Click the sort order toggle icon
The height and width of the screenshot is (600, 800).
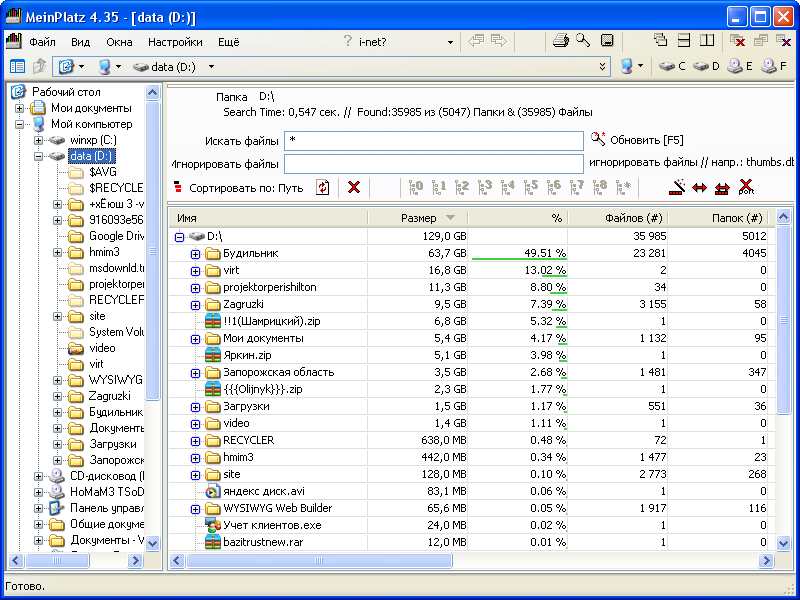click(x=322, y=187)
